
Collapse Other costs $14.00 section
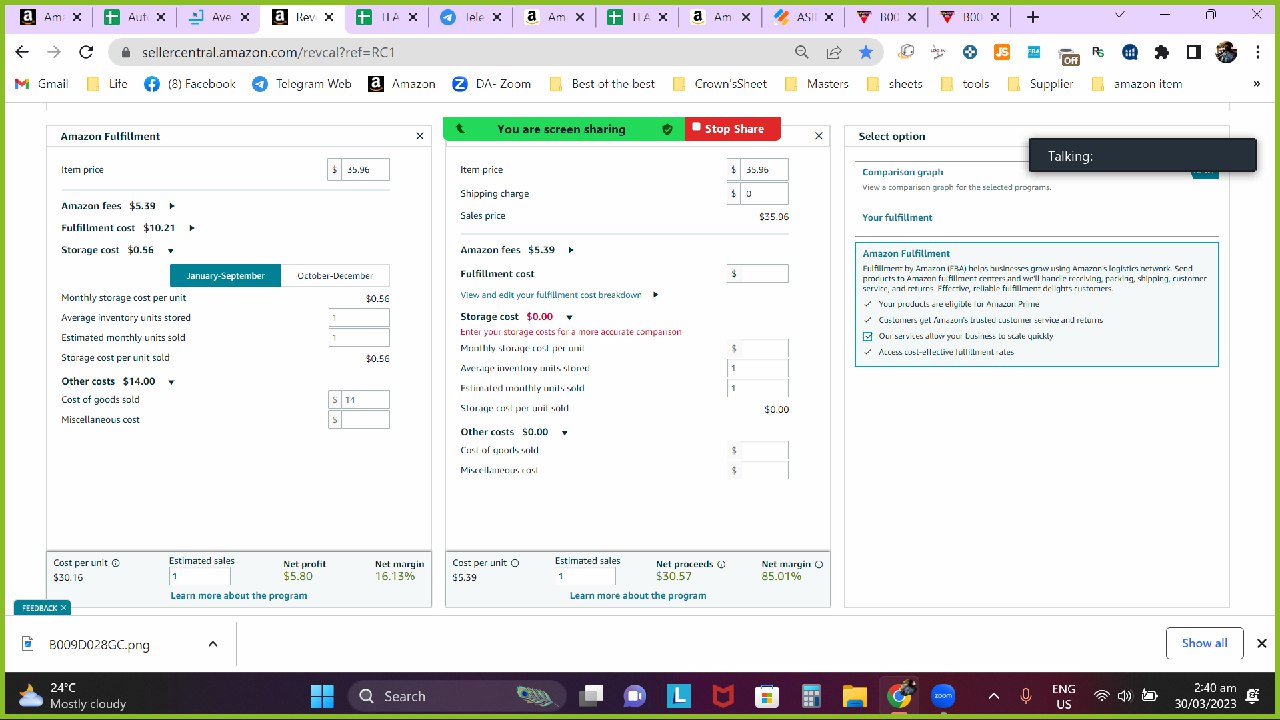(172, 382)
